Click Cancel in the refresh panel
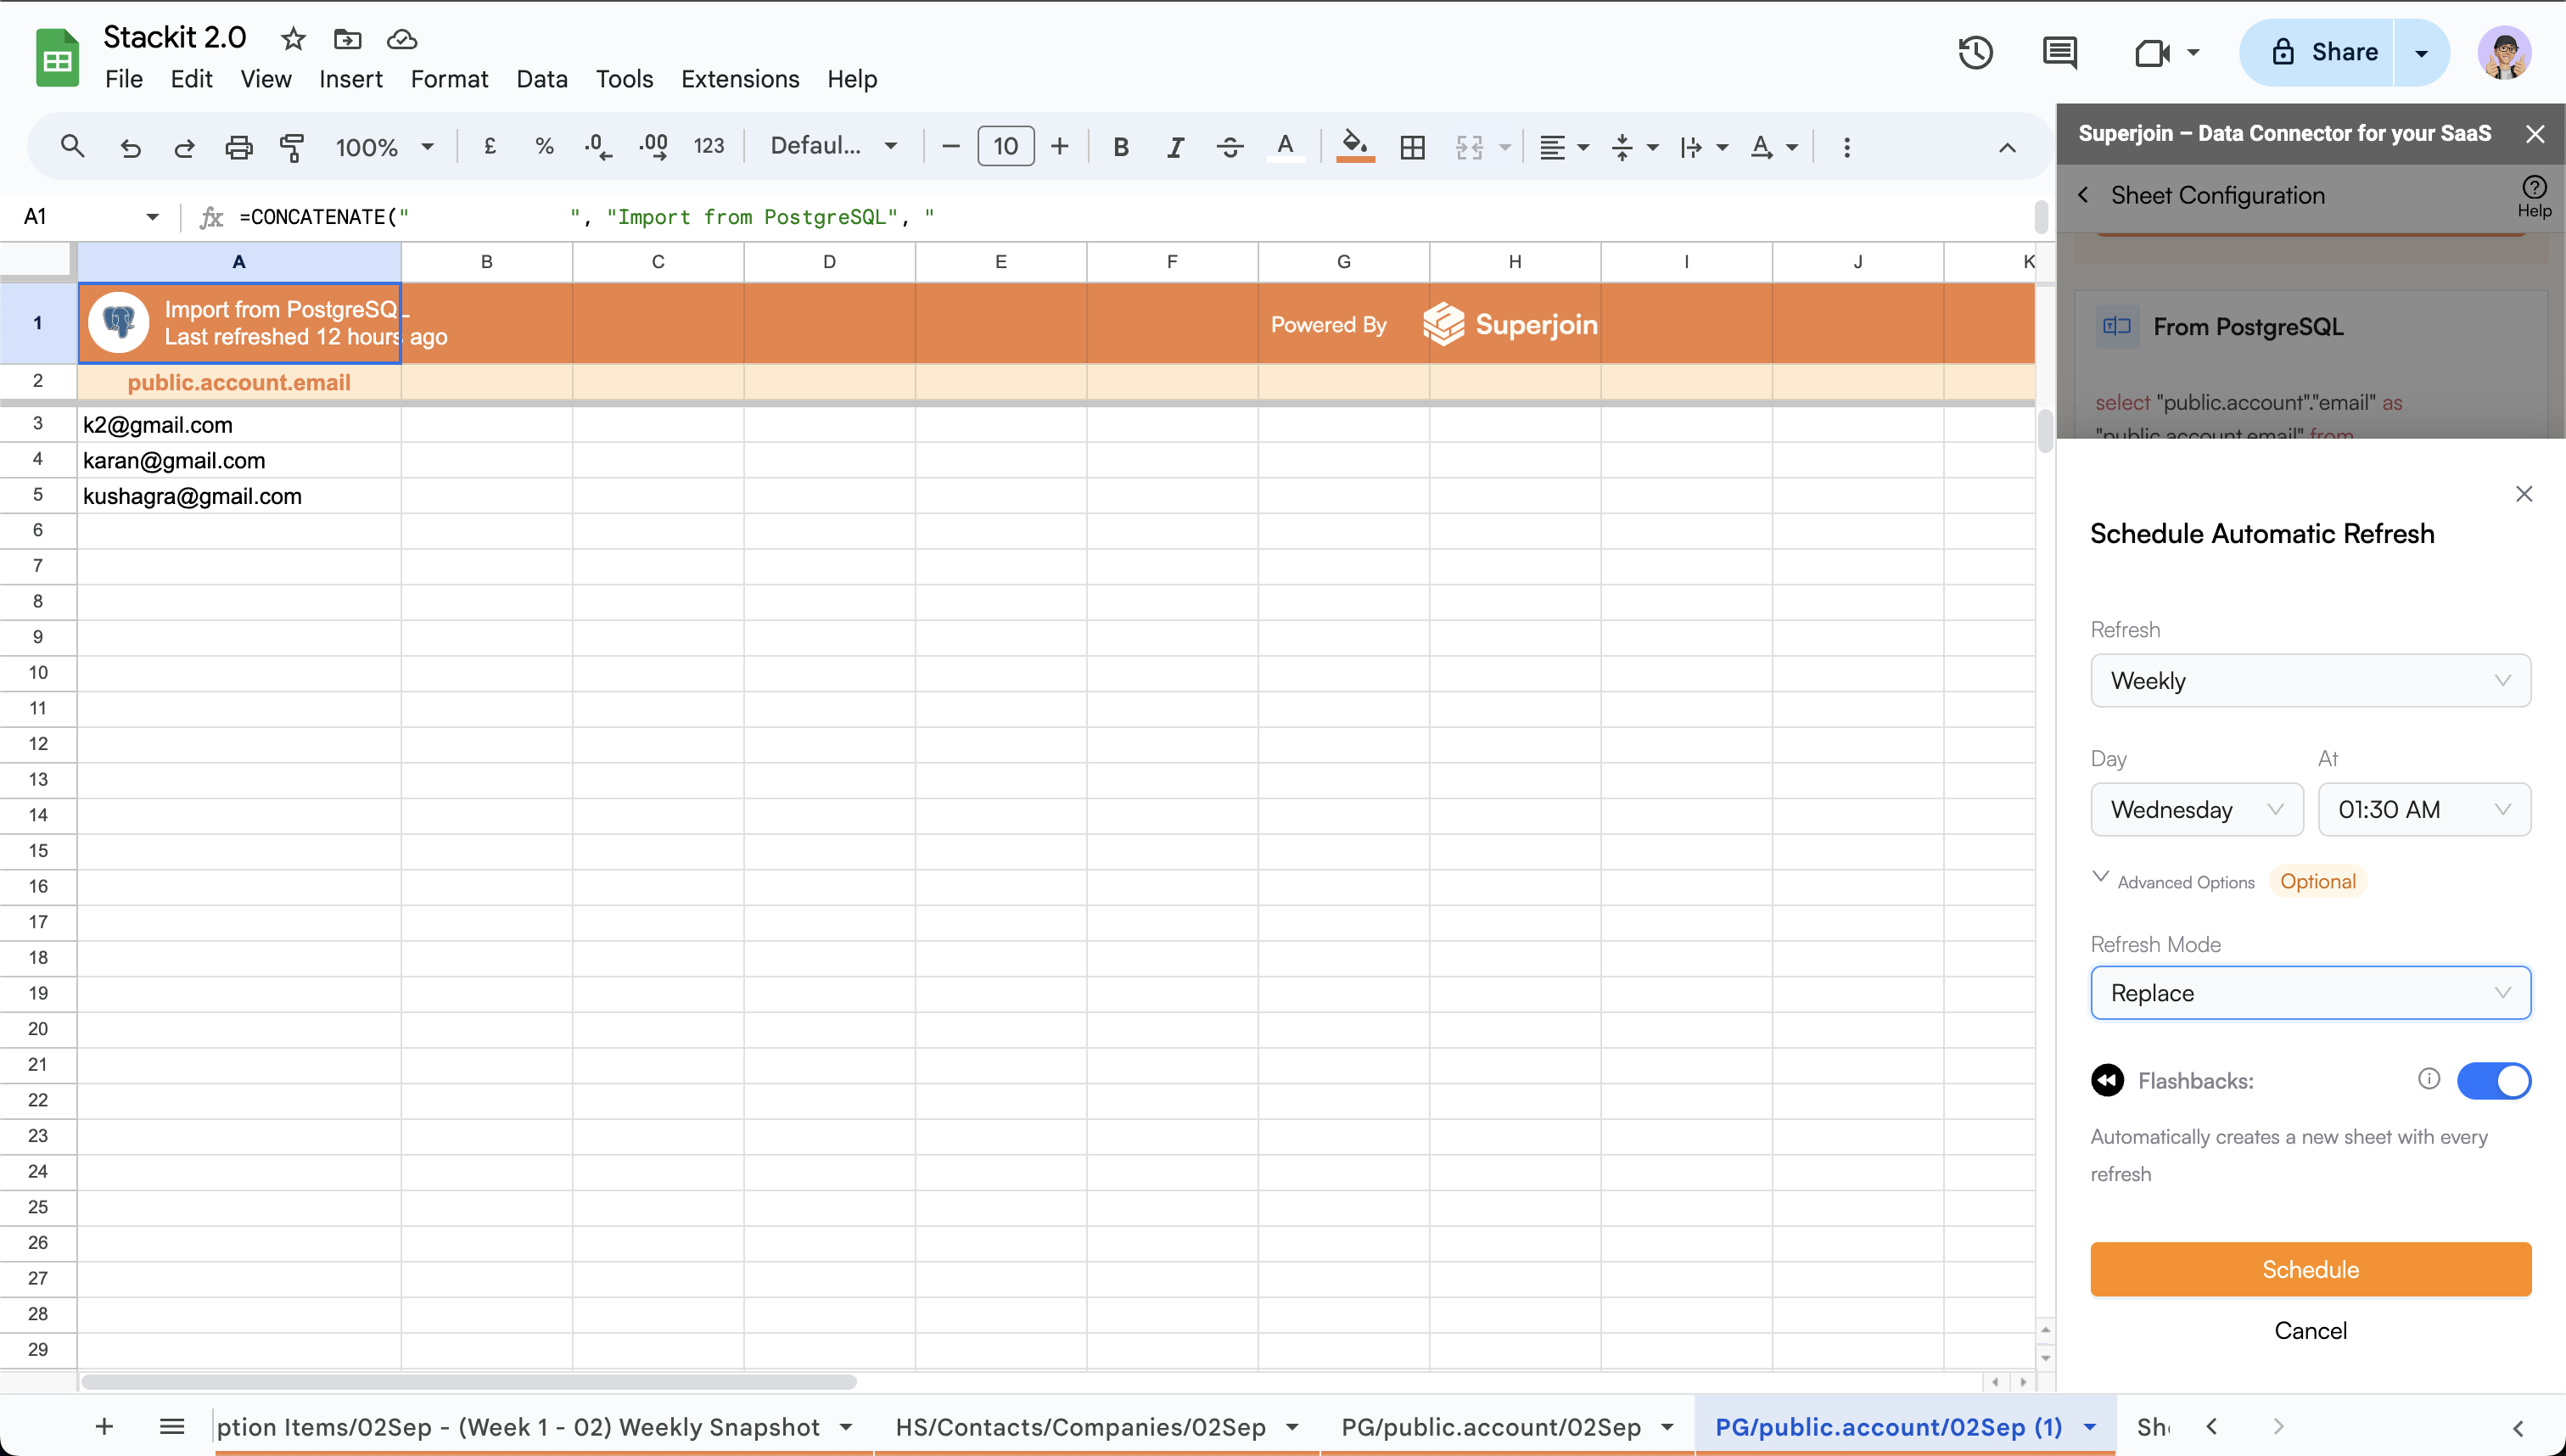 pos(2309,1331)
